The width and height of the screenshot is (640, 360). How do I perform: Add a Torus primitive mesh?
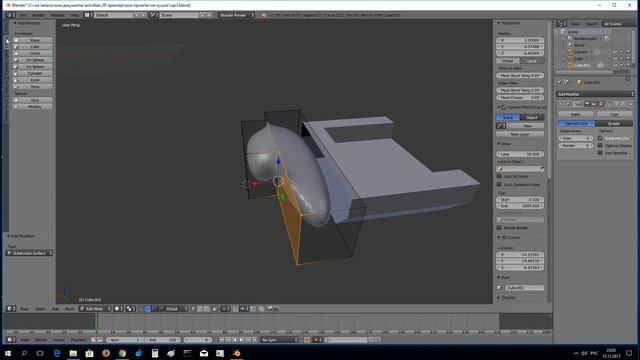click(32, 87)
